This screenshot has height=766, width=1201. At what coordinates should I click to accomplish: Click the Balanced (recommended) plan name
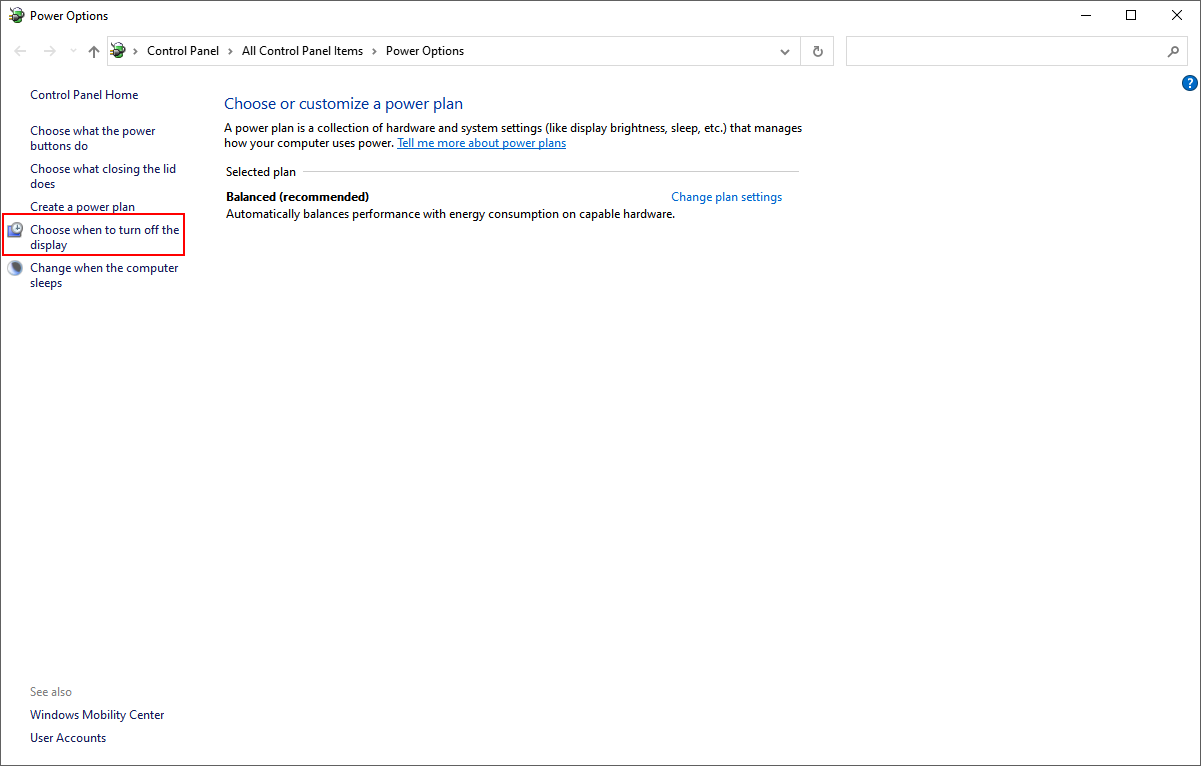coord(297,197)
